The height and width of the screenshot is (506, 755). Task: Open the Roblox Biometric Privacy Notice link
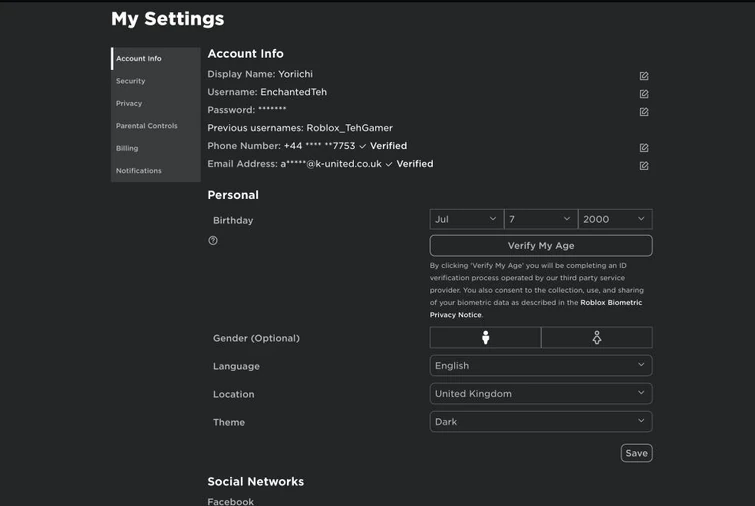(x=611, y=302)
